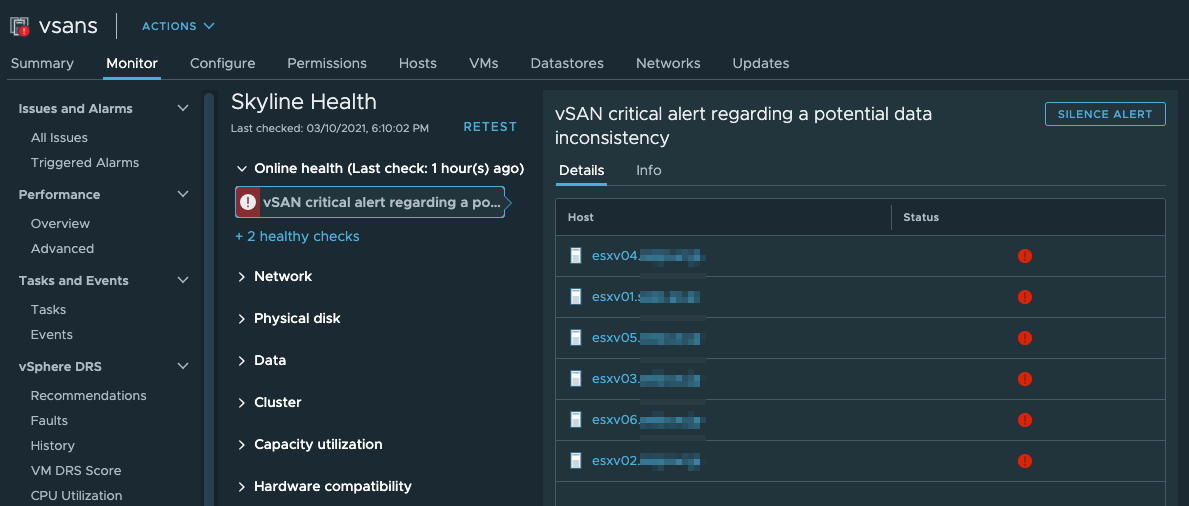Click the Retest link

[490, 127]
